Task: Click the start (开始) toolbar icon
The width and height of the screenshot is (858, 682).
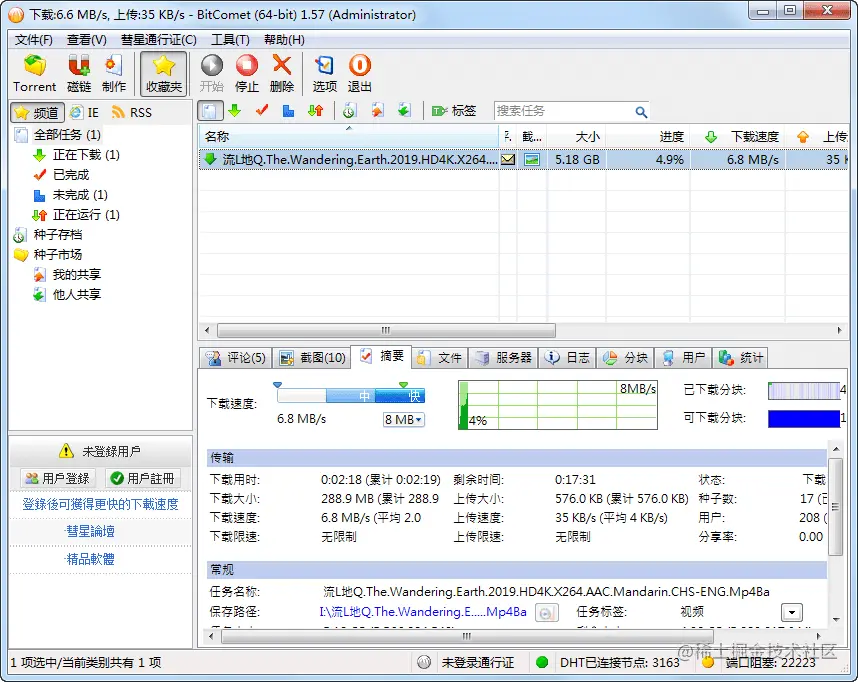Action: tap(211, 73)
